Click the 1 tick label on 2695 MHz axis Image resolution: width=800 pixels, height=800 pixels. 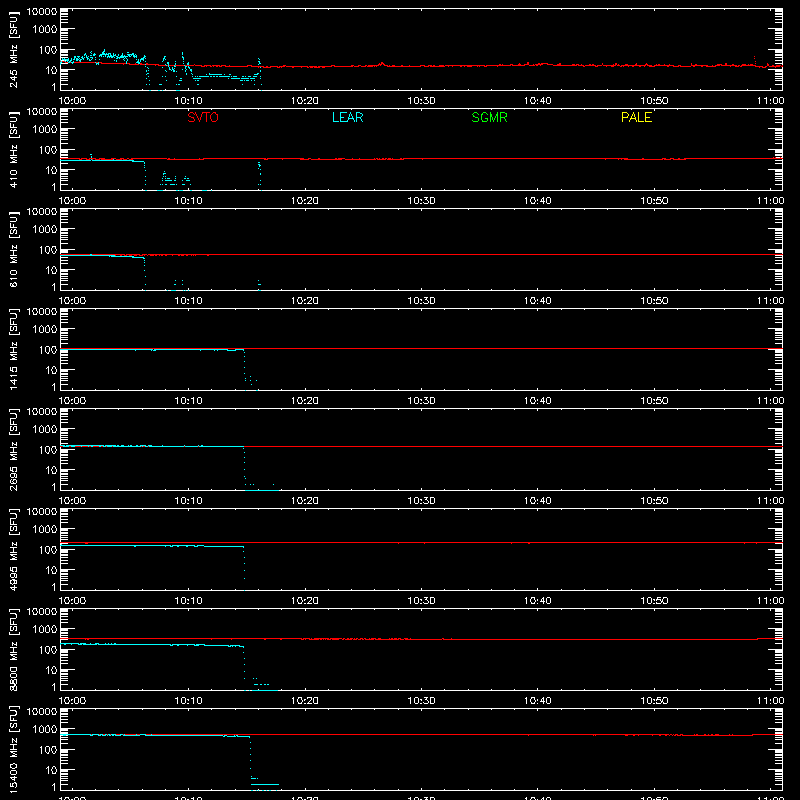pos(54,487)
